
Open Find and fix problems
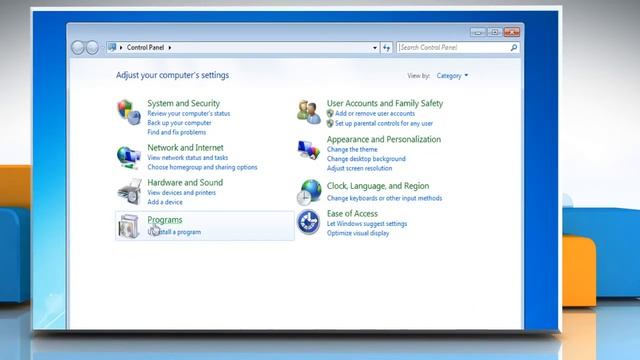tap(177, 132)
